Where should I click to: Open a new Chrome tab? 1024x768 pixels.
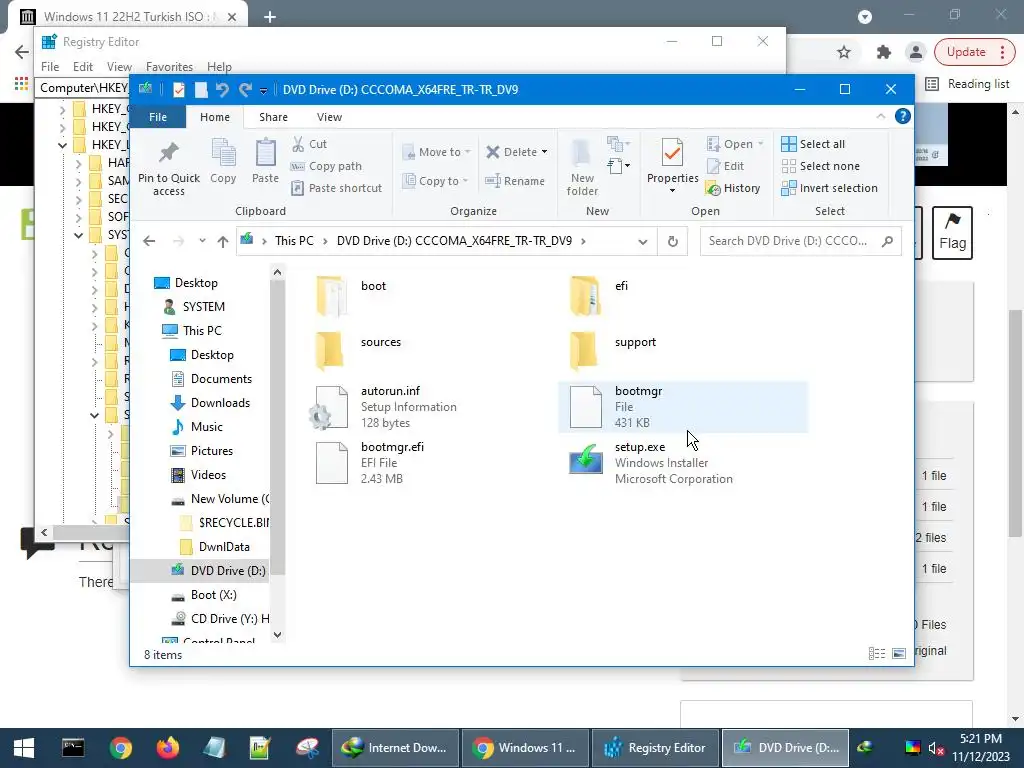pos(270,17)
